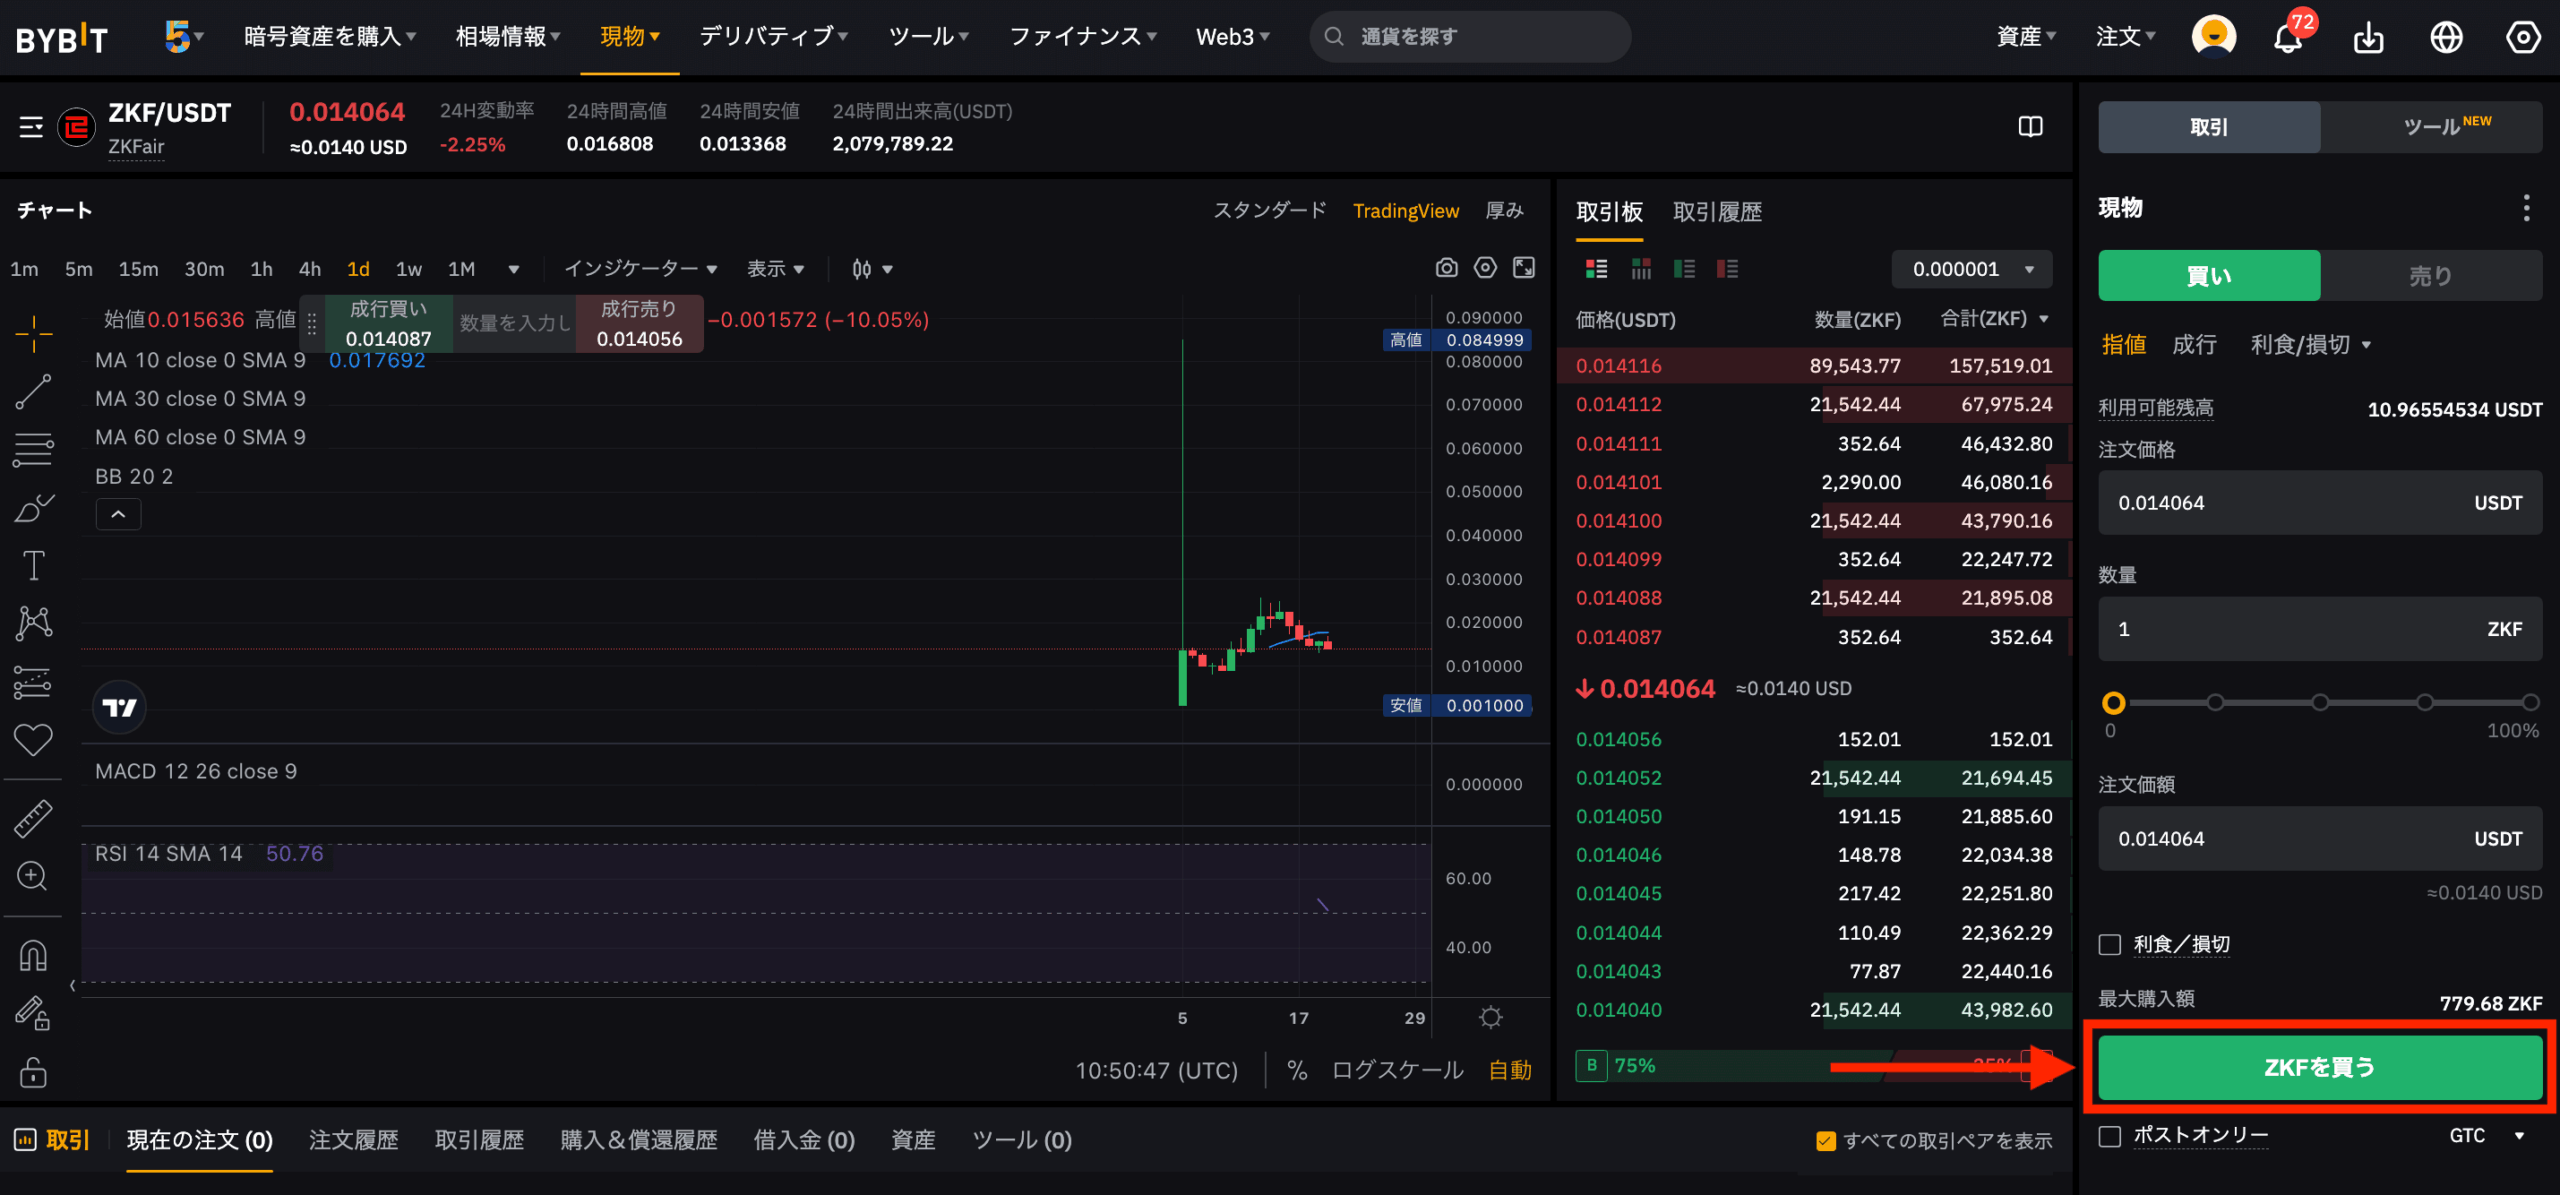
Task: Open the インジケーター dropdown
Action: pyautogui.click(x=641, y=269)
